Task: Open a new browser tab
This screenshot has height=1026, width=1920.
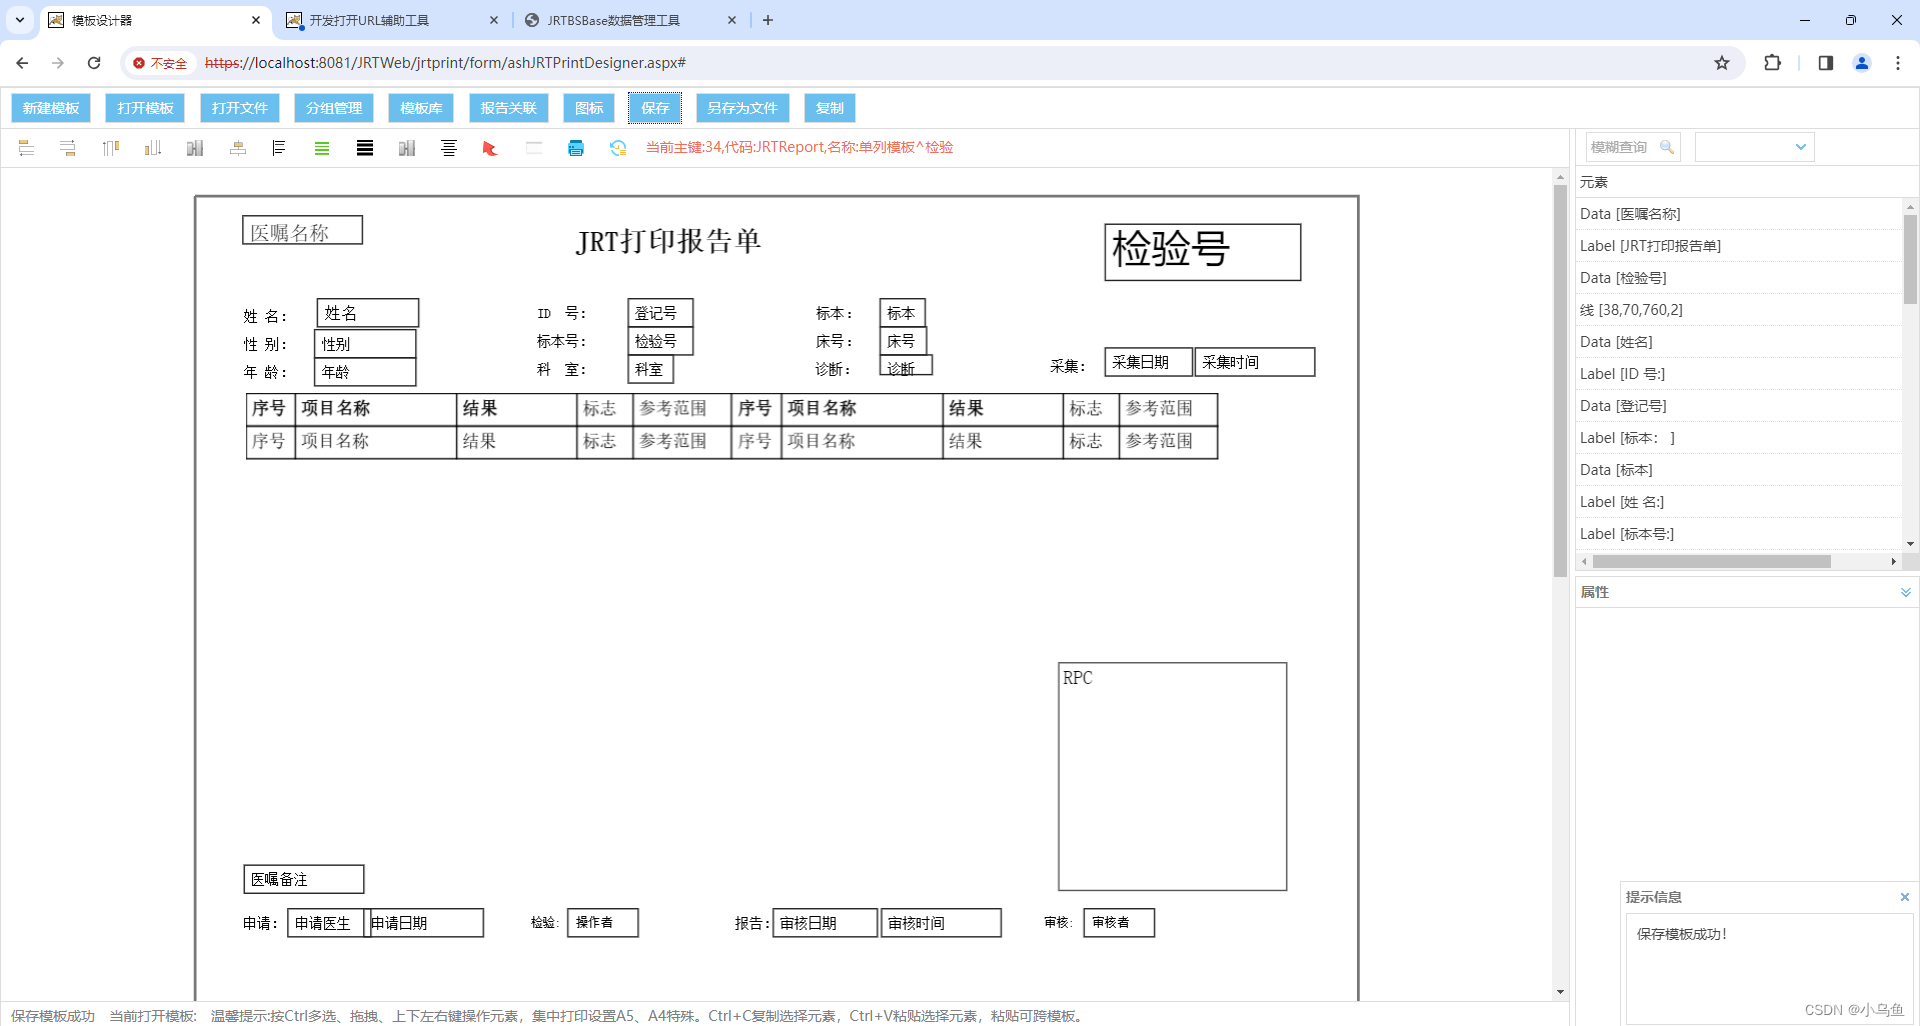Action: coord(768,20)
